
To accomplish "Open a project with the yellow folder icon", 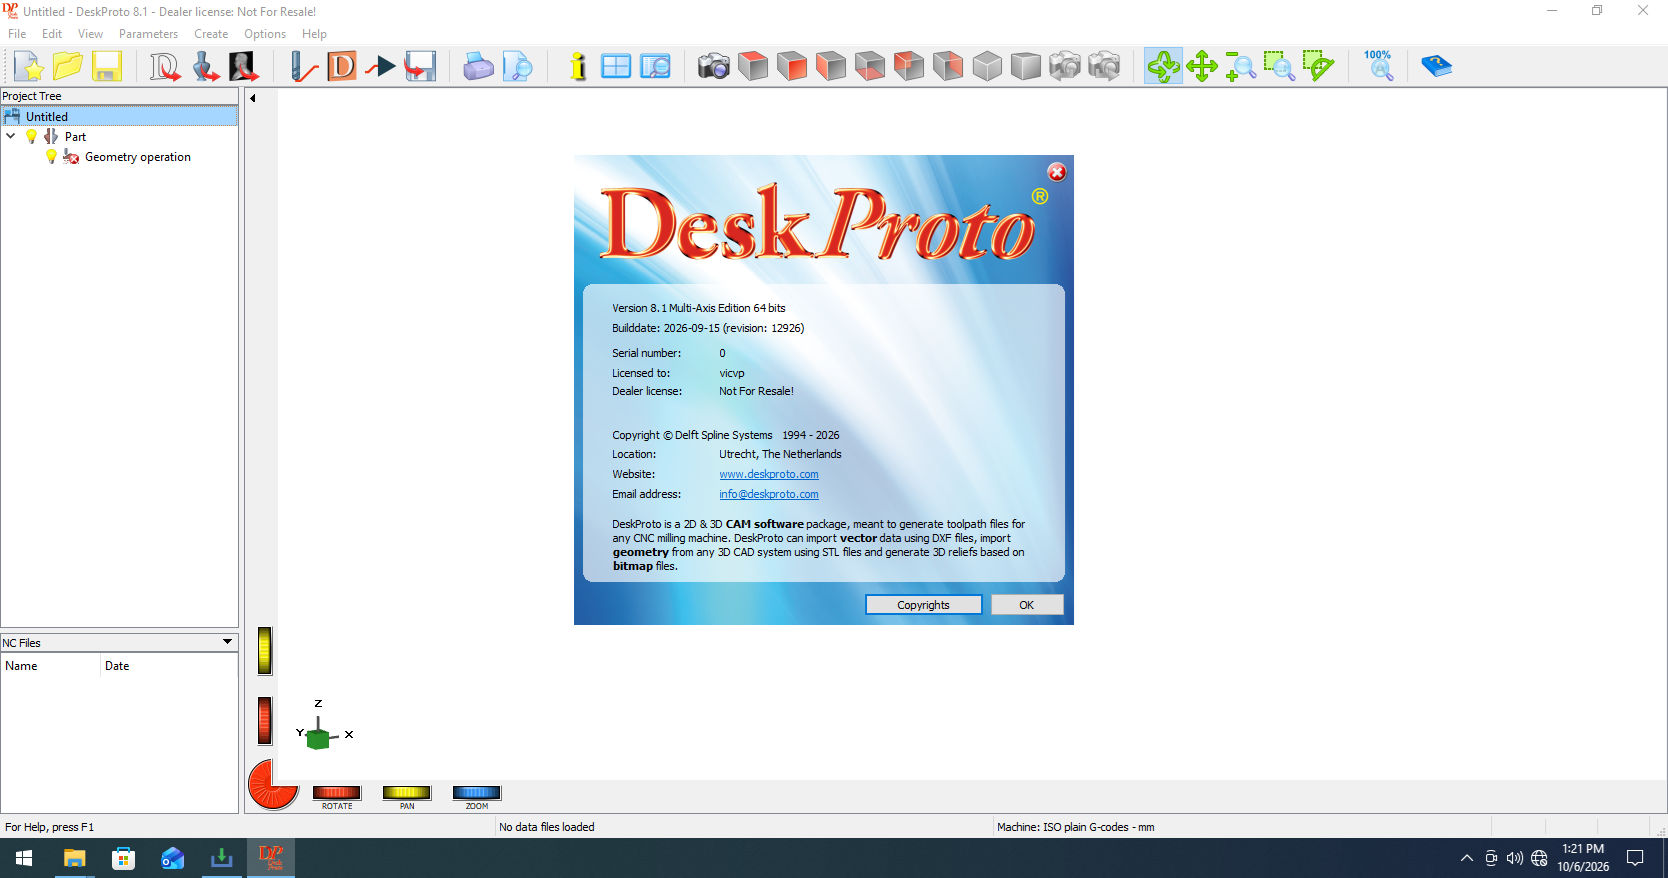I will pos(68,67).
